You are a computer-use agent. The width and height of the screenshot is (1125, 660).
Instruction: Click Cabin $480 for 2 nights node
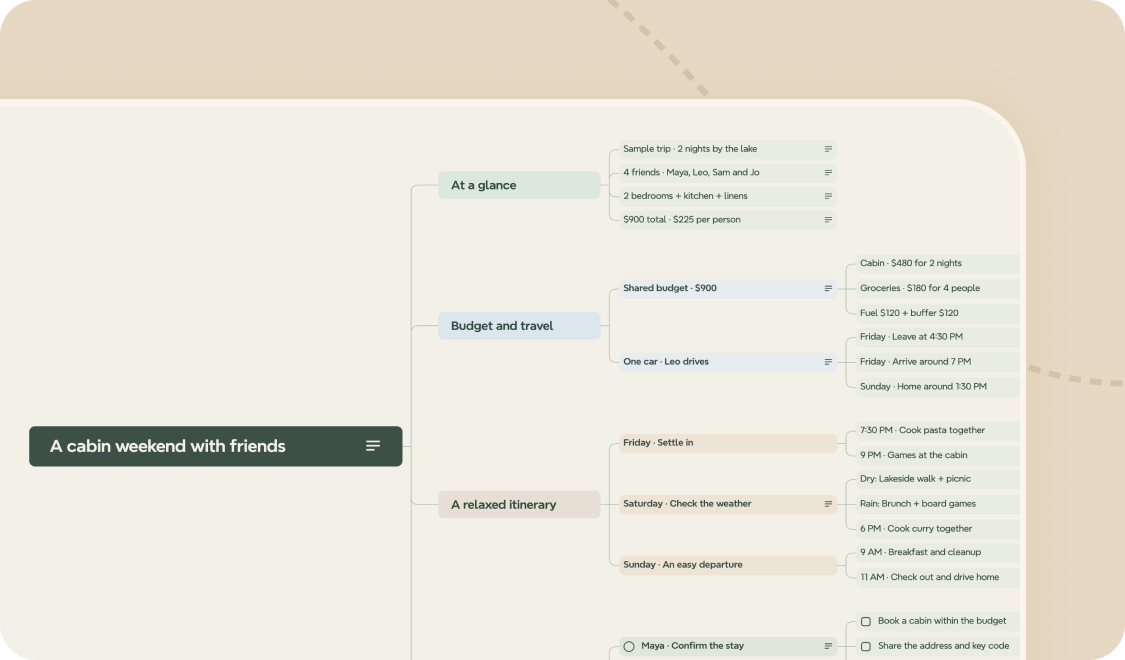(x=938, y=263)
